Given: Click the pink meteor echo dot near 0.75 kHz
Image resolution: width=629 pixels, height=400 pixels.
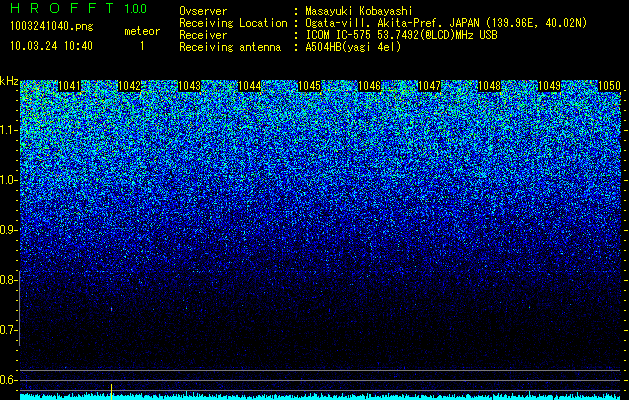Looking at the screenshot, I should [111, 309].
